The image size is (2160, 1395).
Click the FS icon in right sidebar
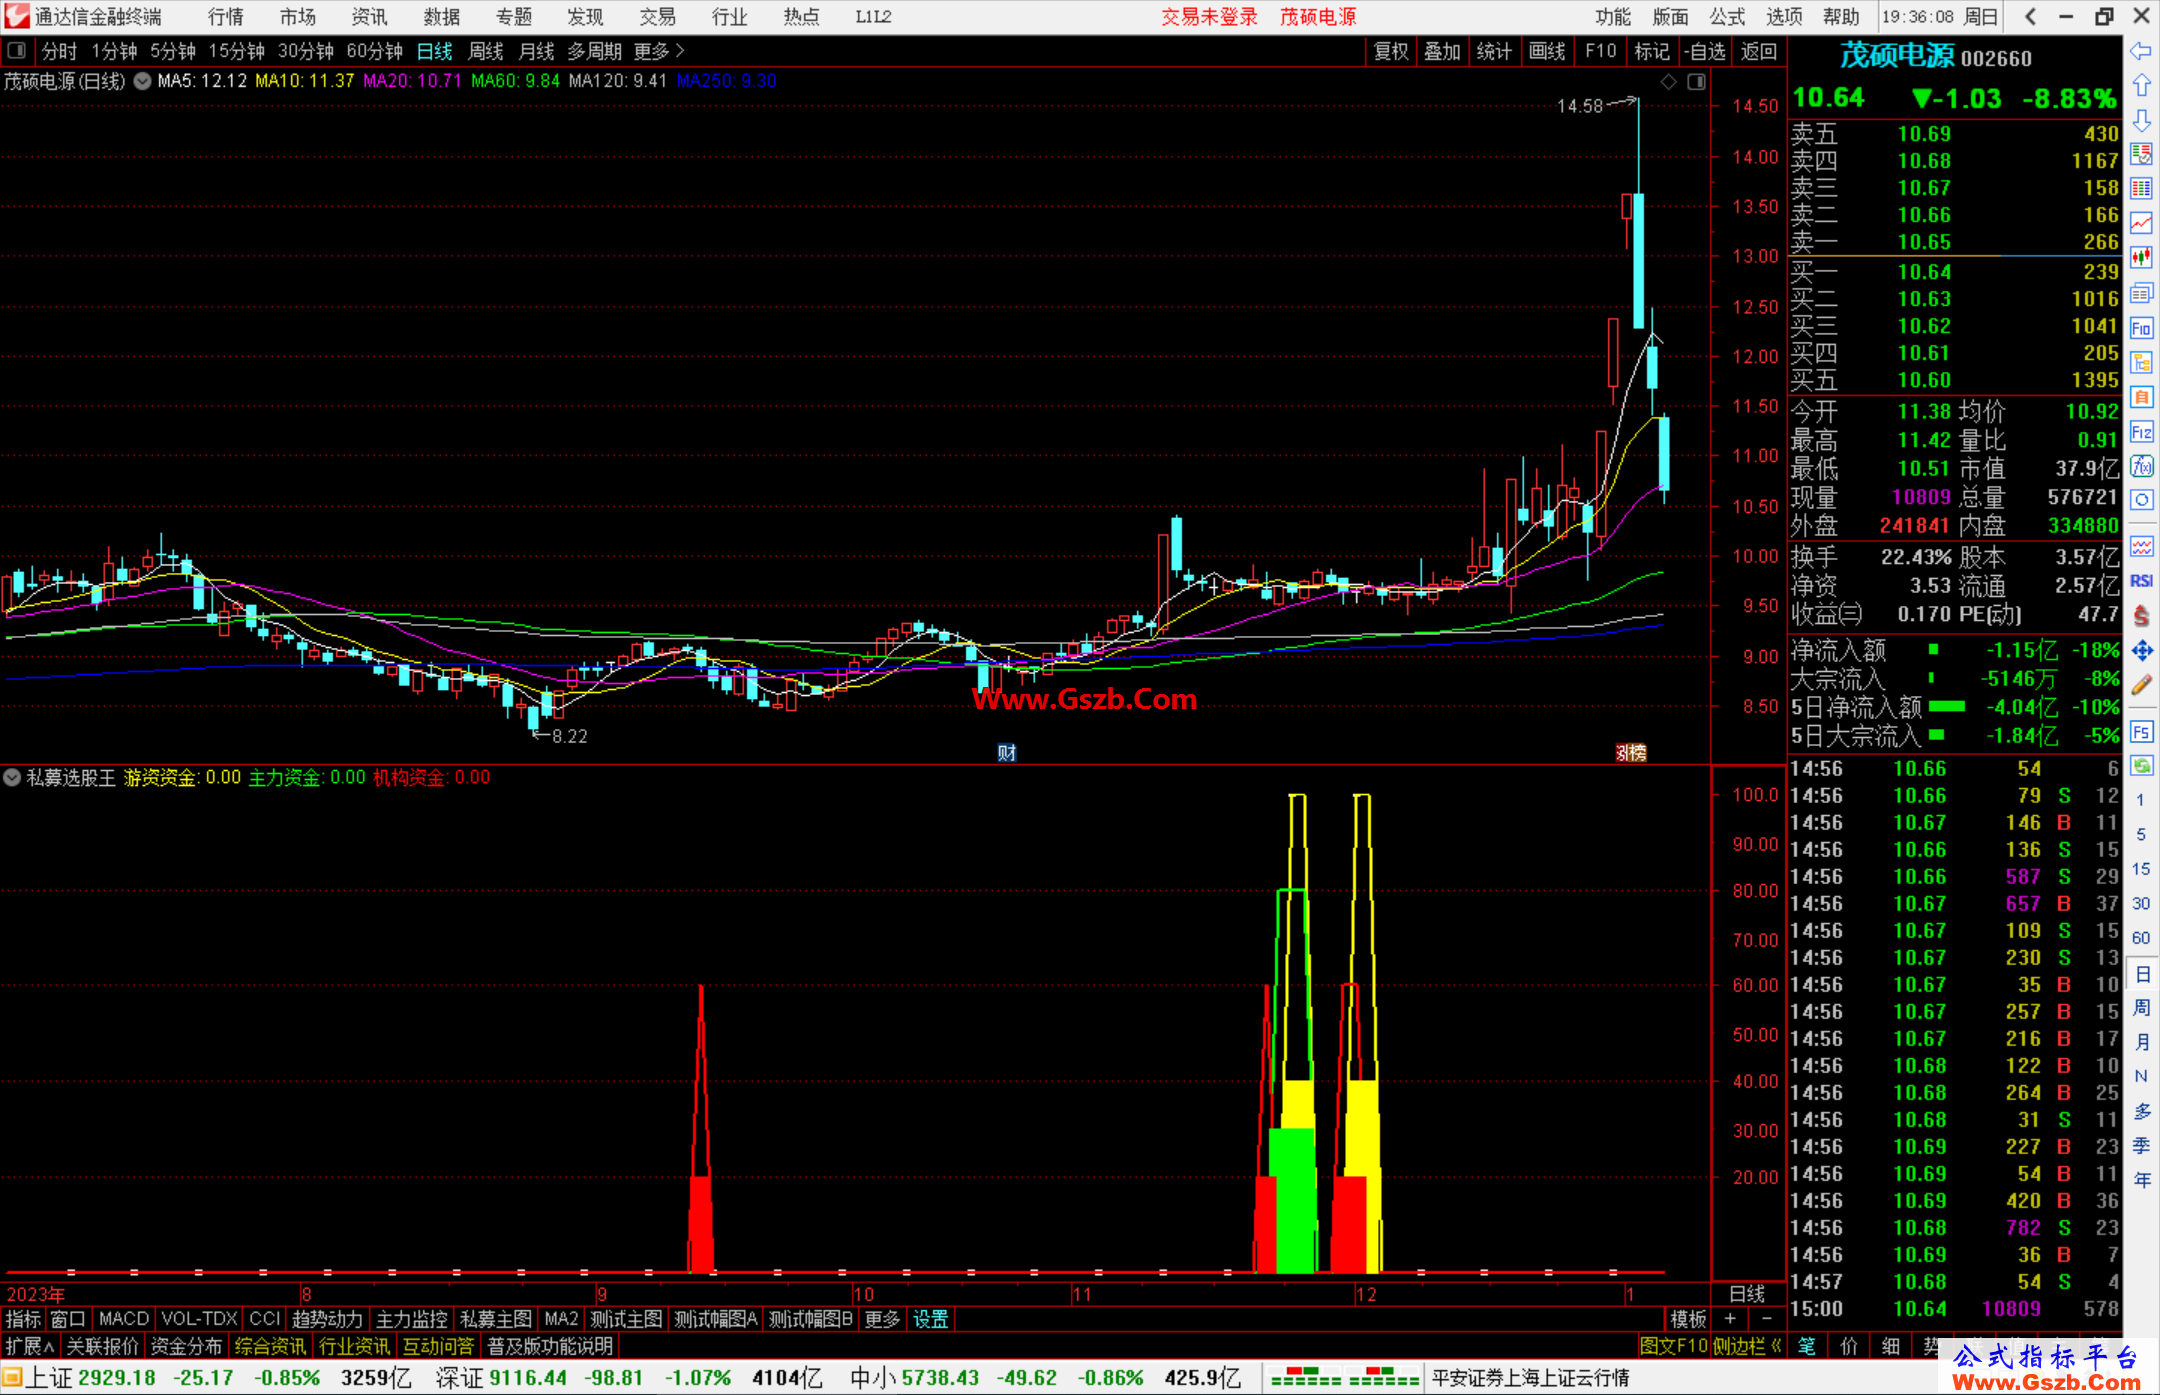click(x=2141, y=732)
